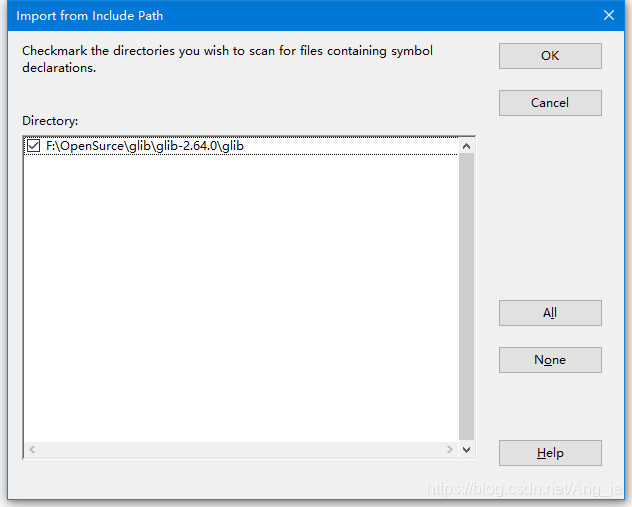
Task: Open the Help button
Action: 550,453
